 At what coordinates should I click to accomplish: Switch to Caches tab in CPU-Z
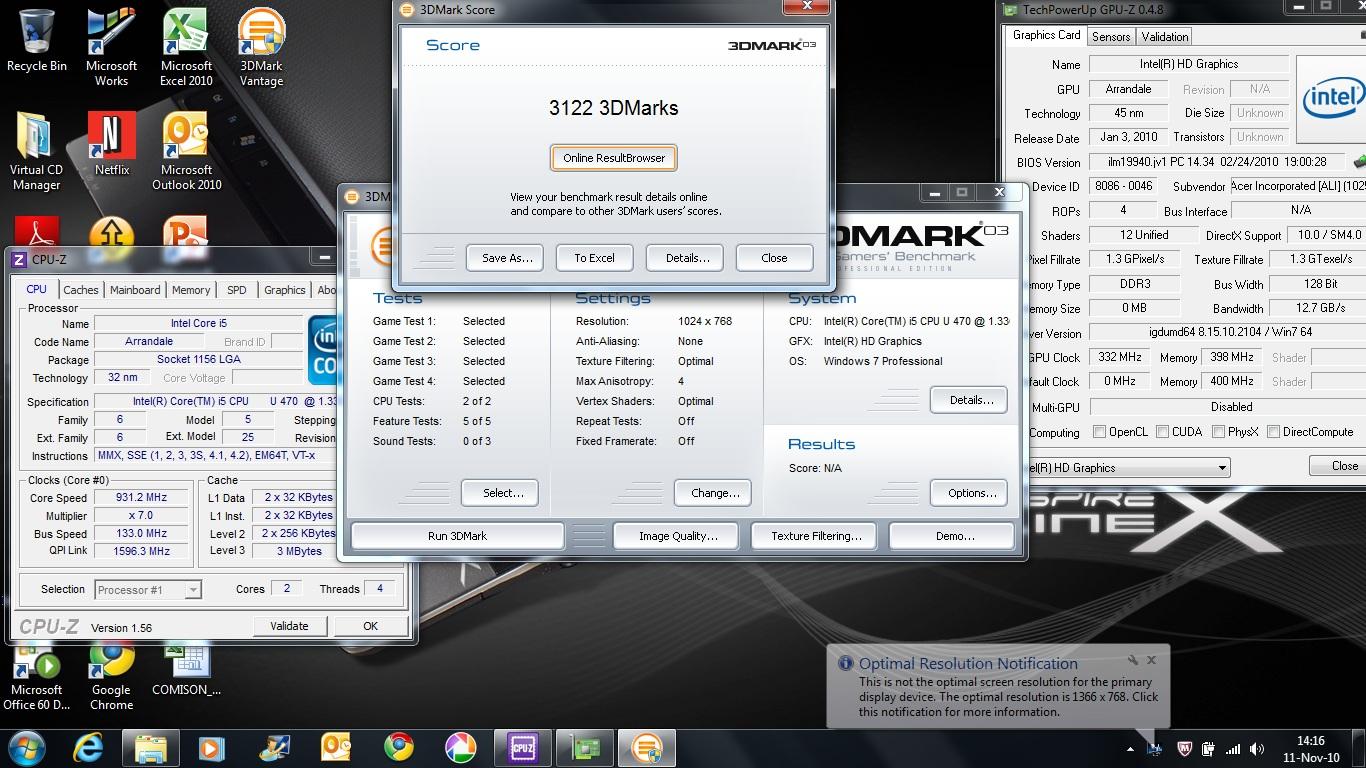click(81, 290)
